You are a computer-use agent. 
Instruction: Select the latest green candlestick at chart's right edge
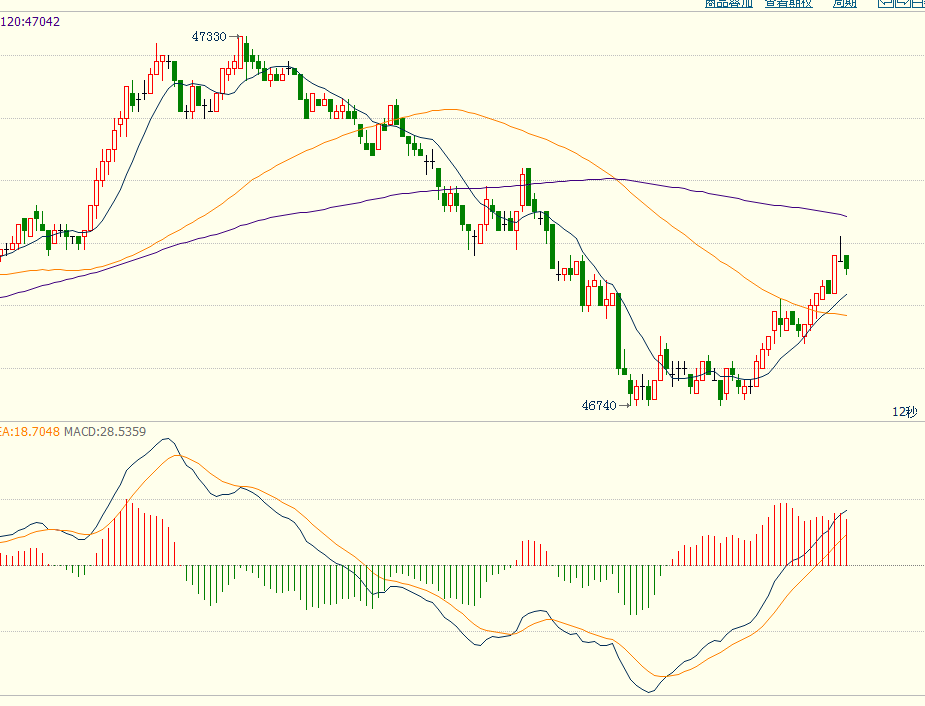(x=847, y=263)
